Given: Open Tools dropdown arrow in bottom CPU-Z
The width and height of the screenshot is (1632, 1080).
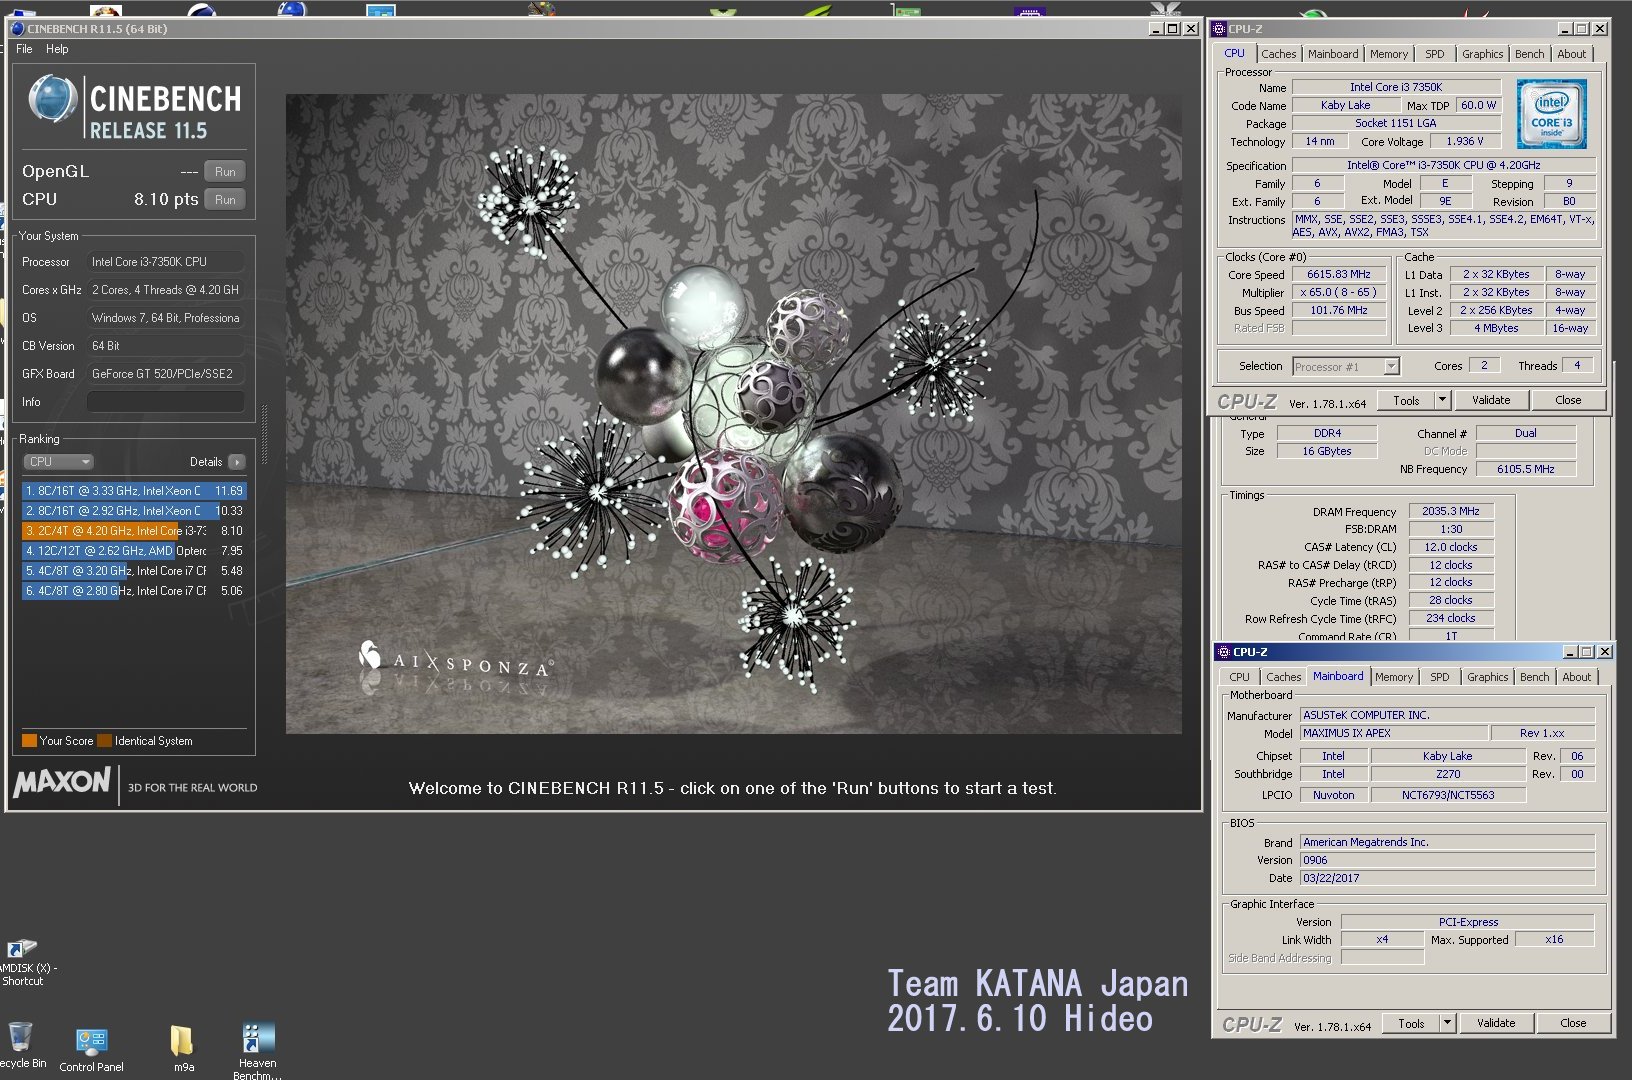Looking at the screenshot, I should coord(1447,1023).
